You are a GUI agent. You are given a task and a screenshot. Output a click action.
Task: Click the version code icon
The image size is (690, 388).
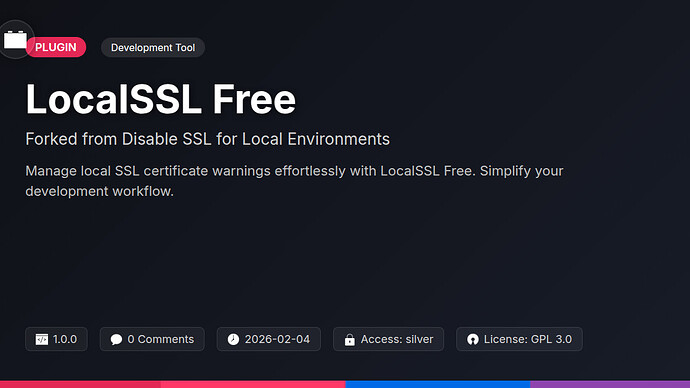point(42,339)
